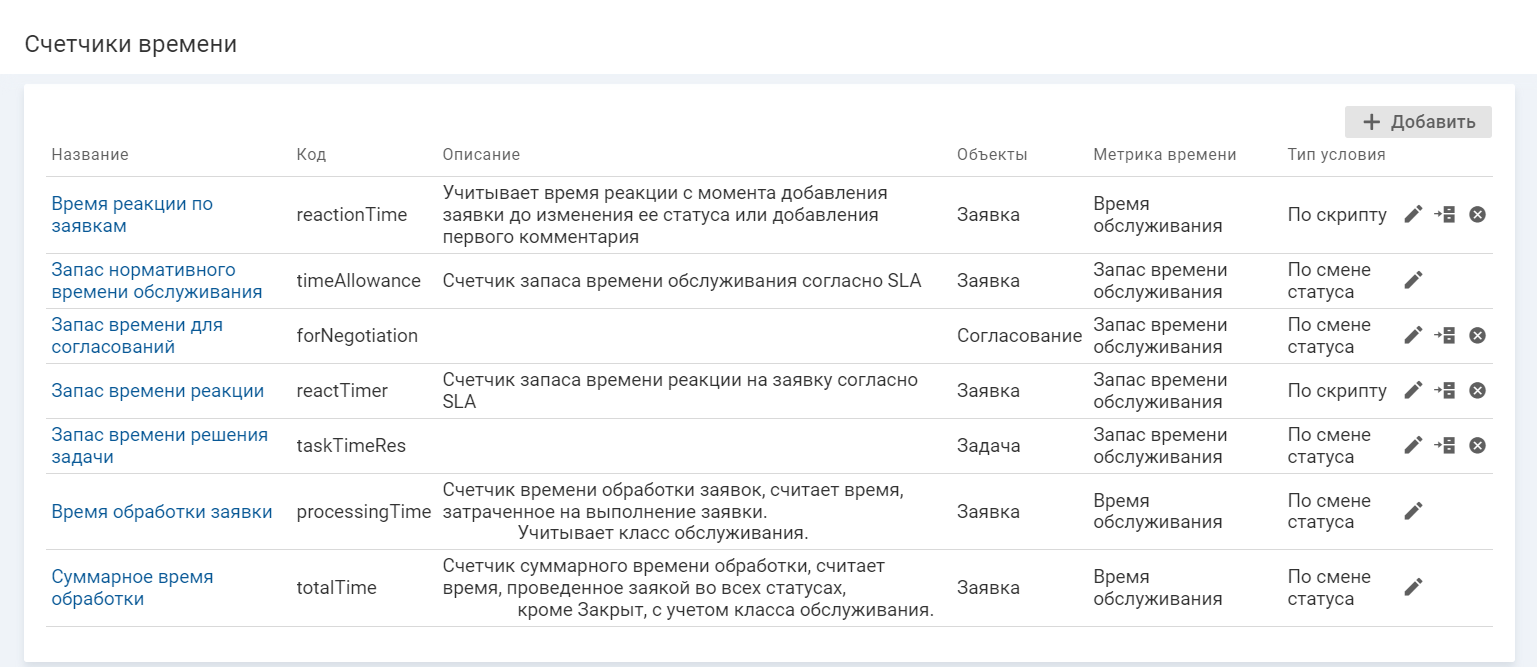This screenshot has height=667, width=1537.
Task: Edit the reactionTime counter with pencil icon
Action: tap(1413, 214)
